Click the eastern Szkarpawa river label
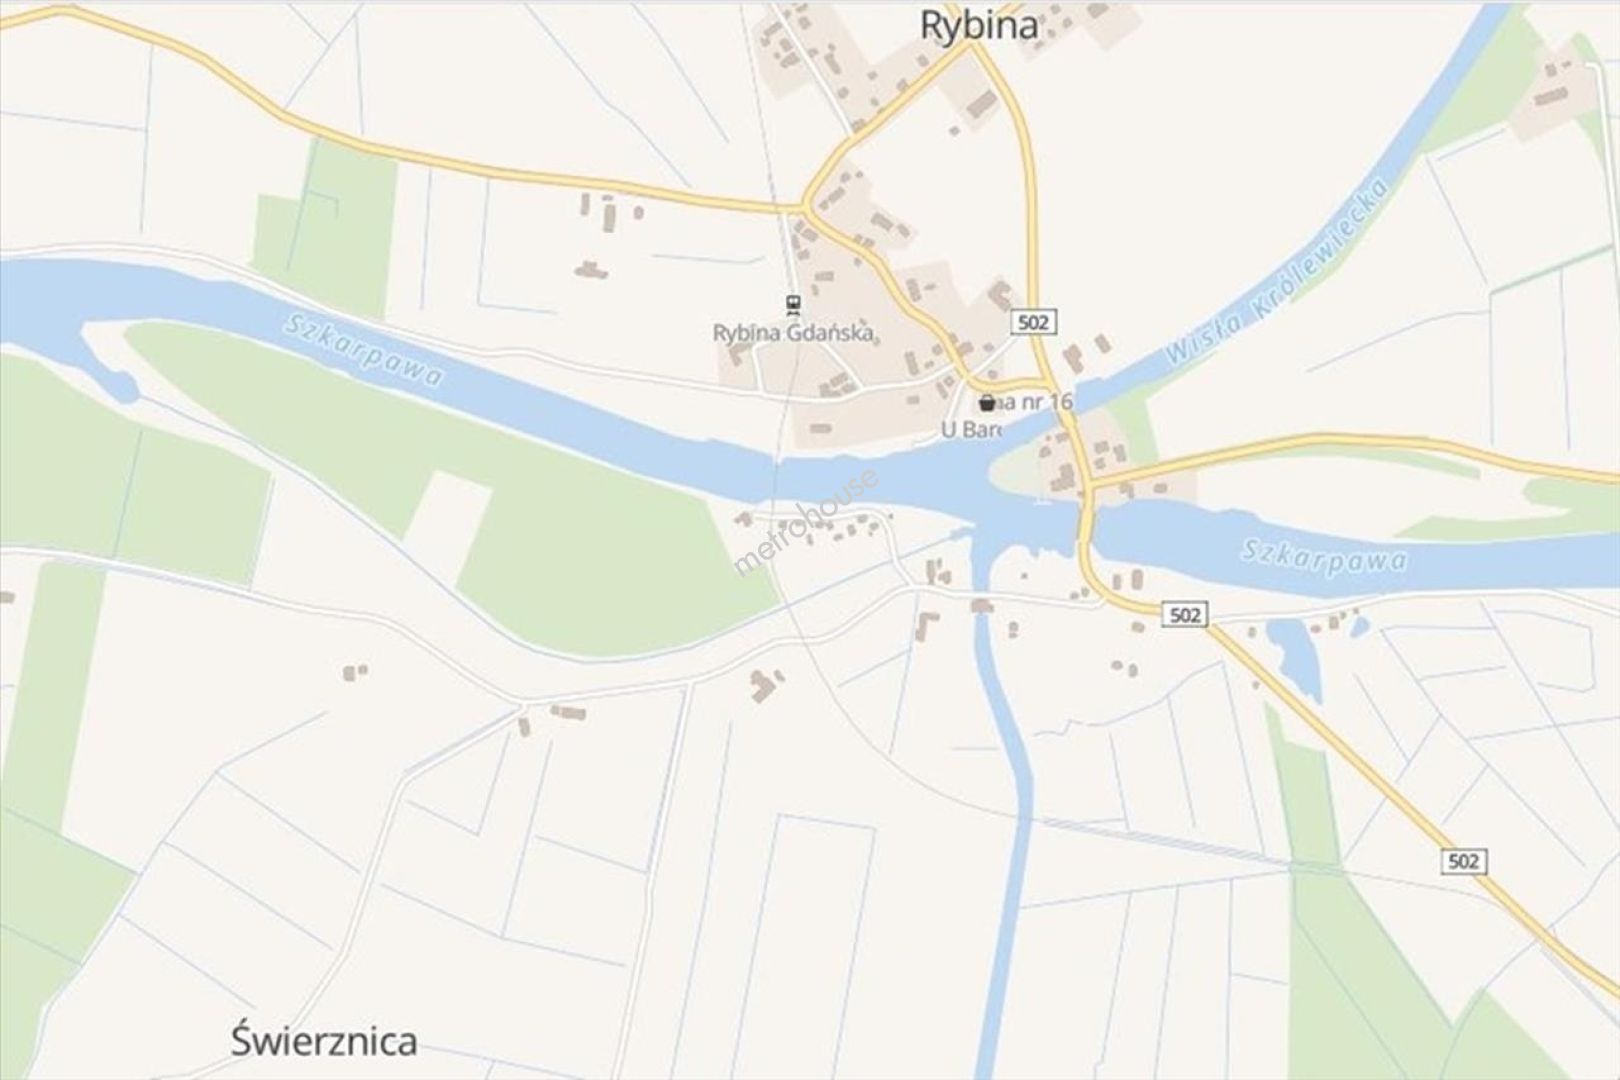The width and height of the screenshot is (1620, 1080). (1324, 558)
